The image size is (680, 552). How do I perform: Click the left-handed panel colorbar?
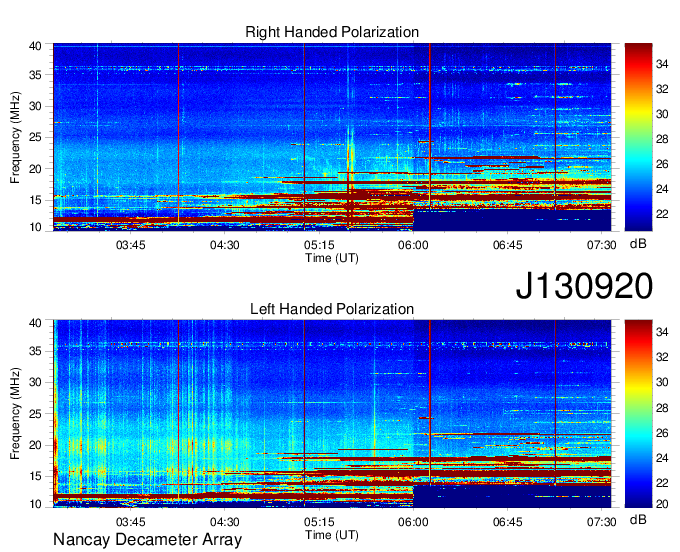[x=638, y=414]
